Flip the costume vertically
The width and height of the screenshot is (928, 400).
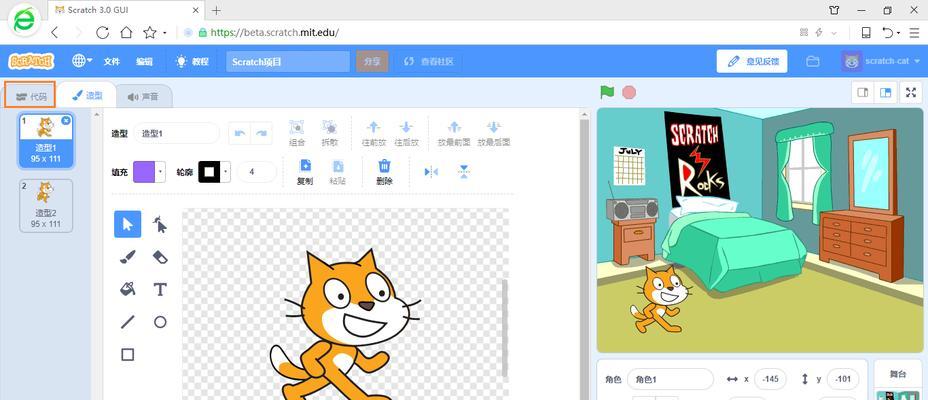464,172
